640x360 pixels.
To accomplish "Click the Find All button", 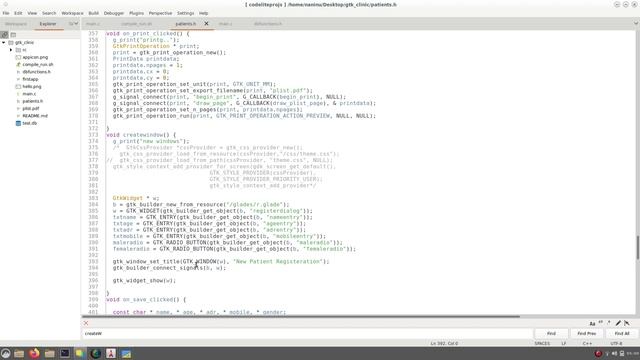I will [622, 333].
